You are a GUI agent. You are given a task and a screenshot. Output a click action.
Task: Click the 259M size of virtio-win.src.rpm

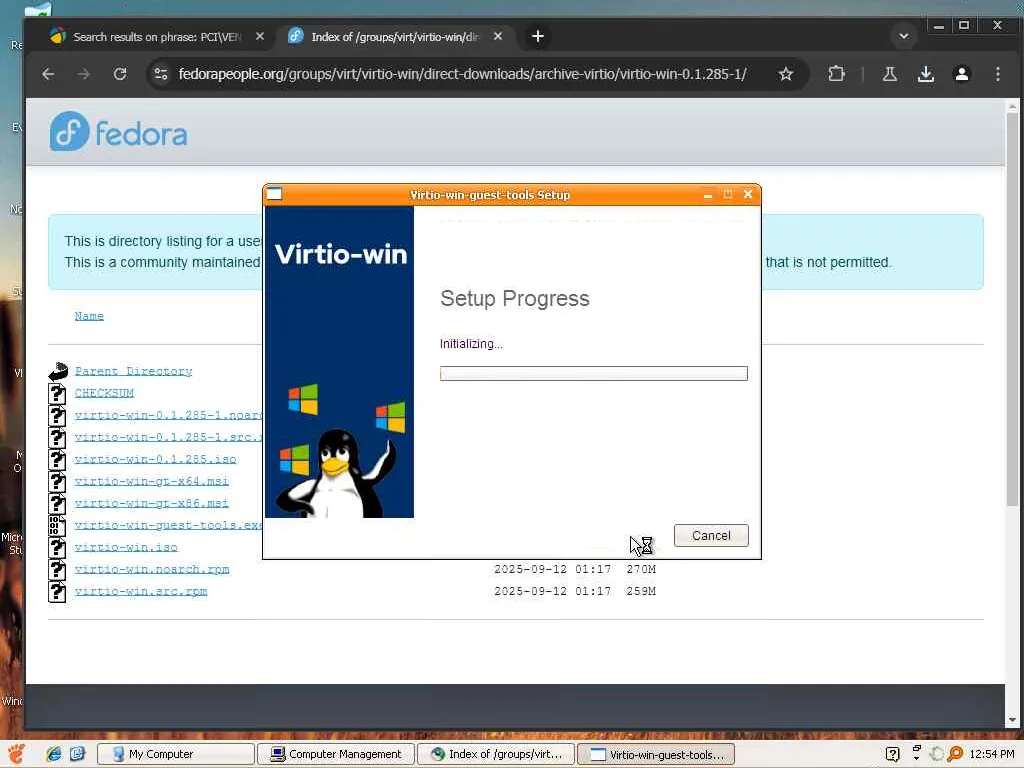pyautogui.click(x=641, y=591)
